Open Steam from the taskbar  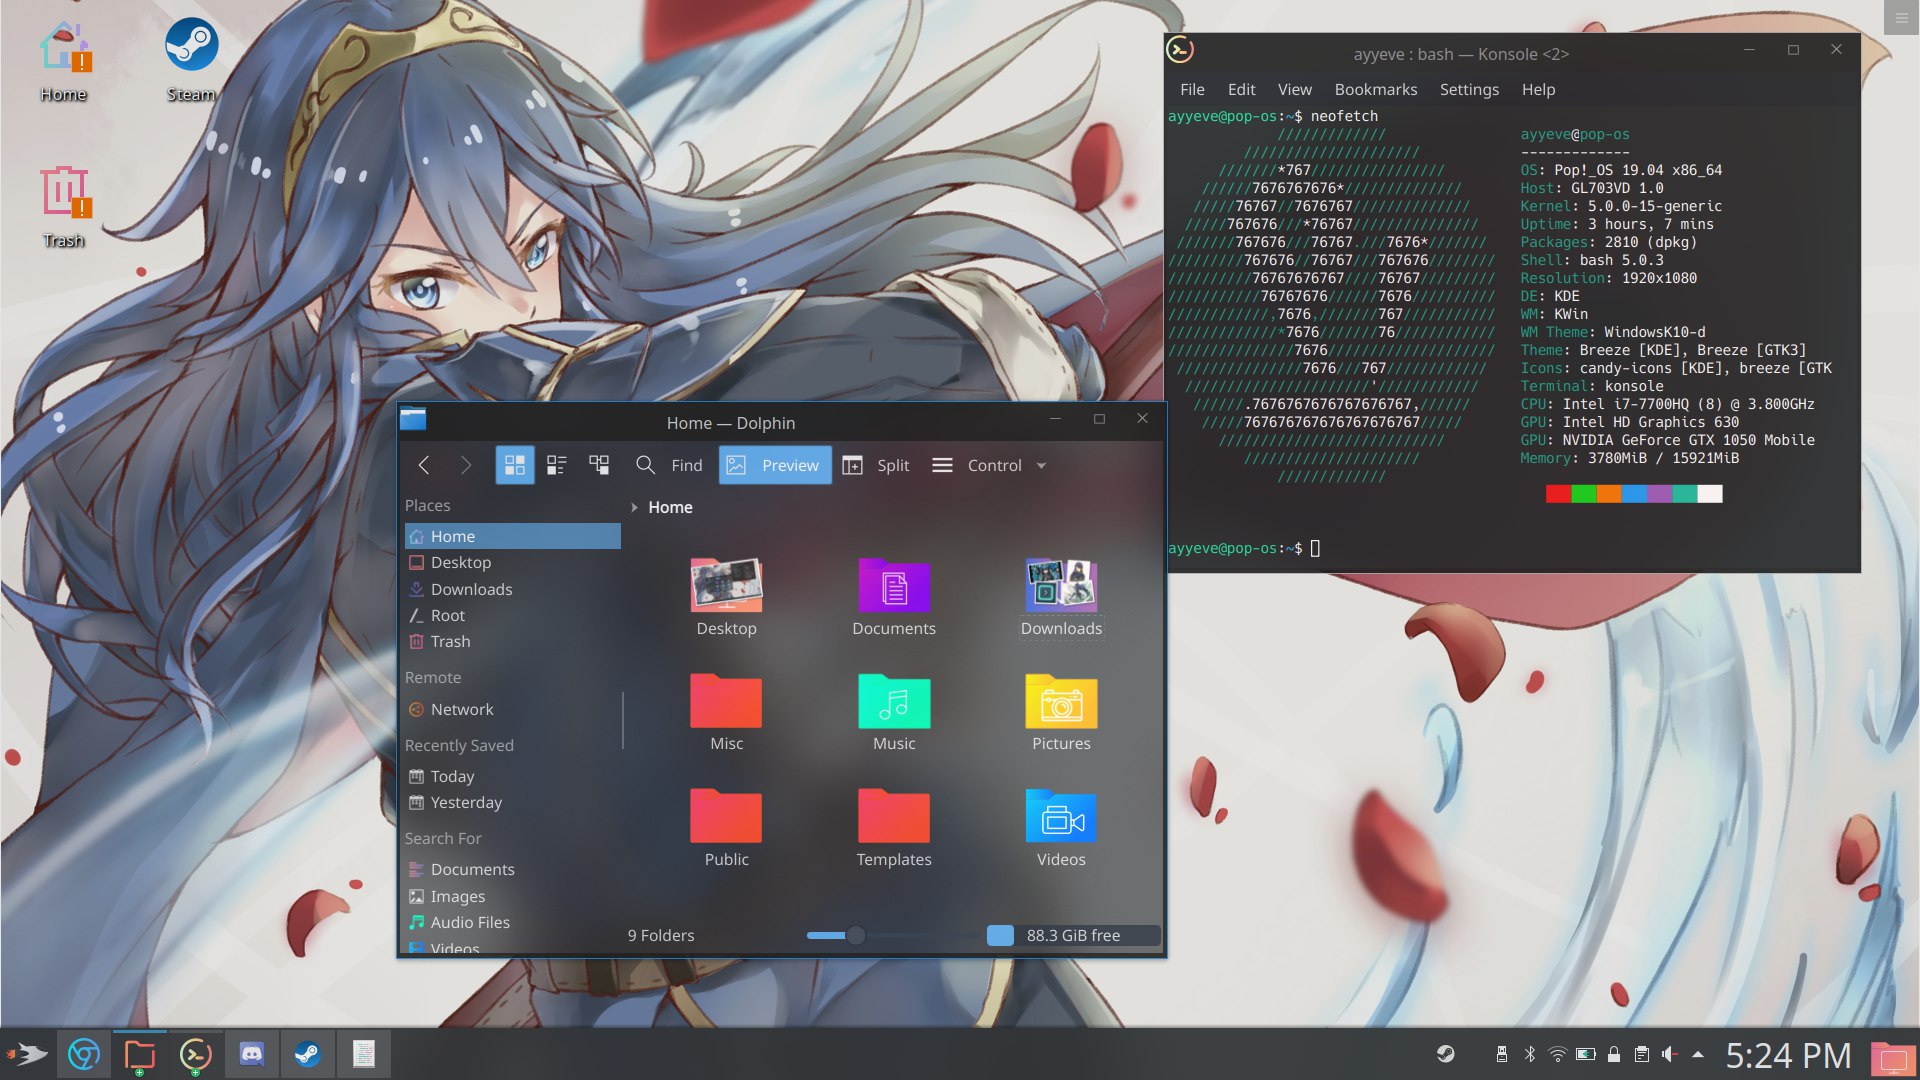pos(308,1054)
